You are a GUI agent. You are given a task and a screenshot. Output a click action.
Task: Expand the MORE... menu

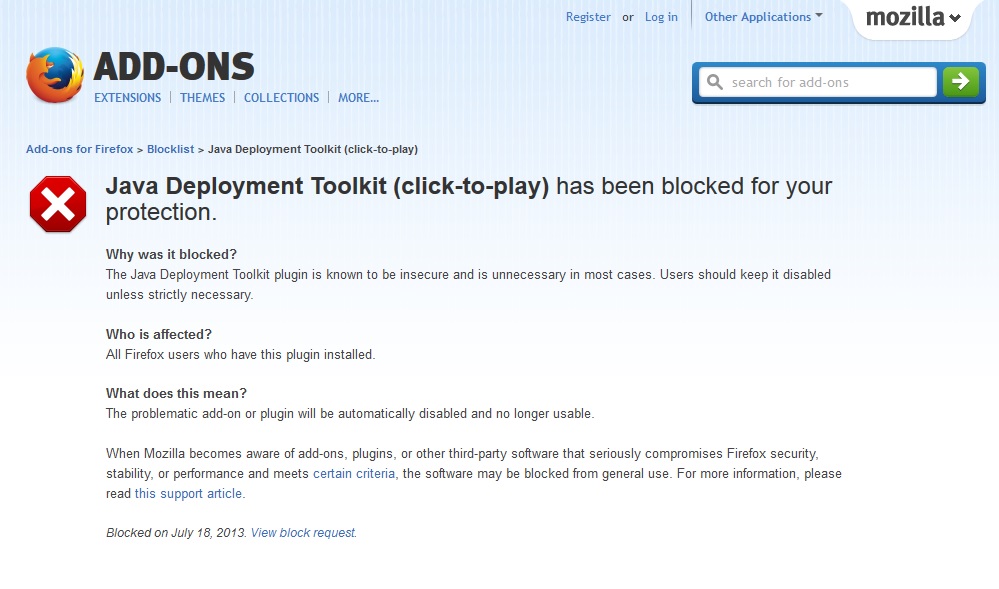click(358, 98)
